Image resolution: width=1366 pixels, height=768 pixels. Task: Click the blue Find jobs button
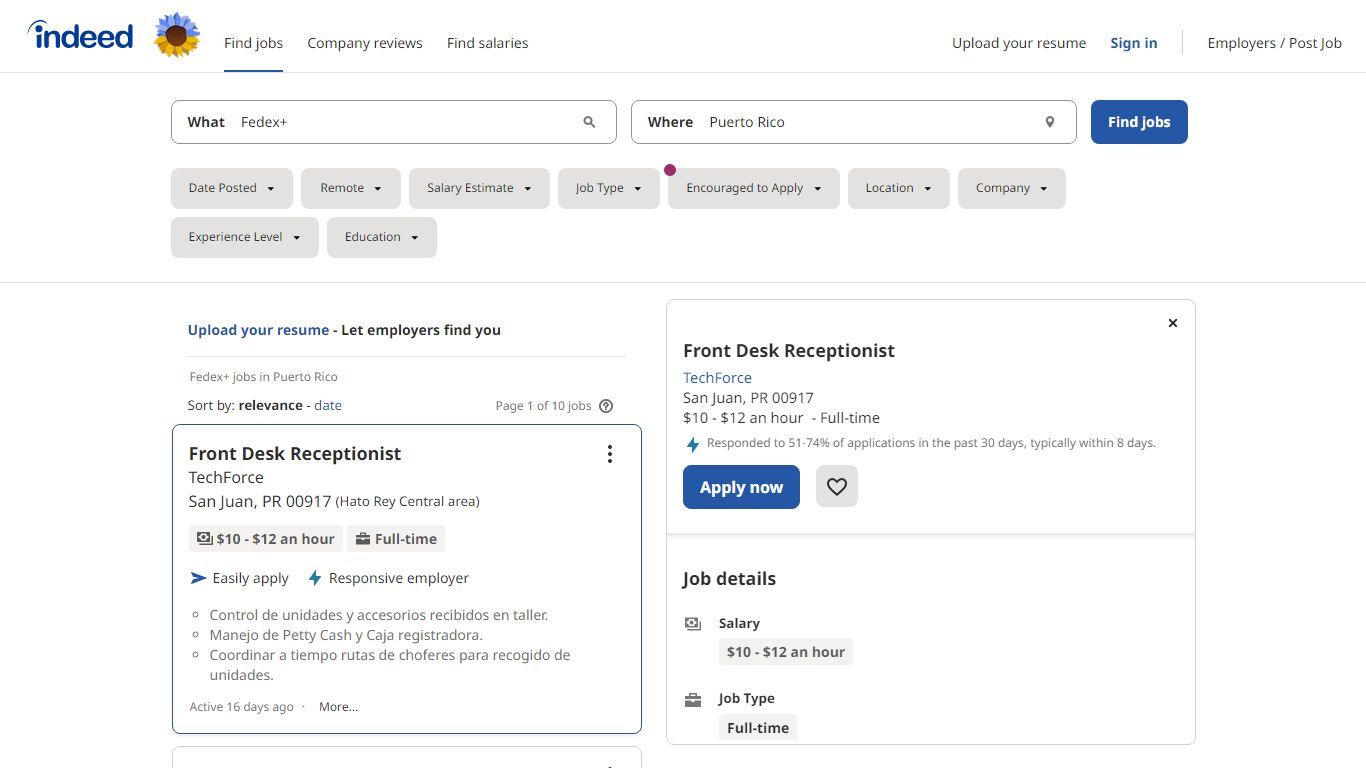(1139, 122)
